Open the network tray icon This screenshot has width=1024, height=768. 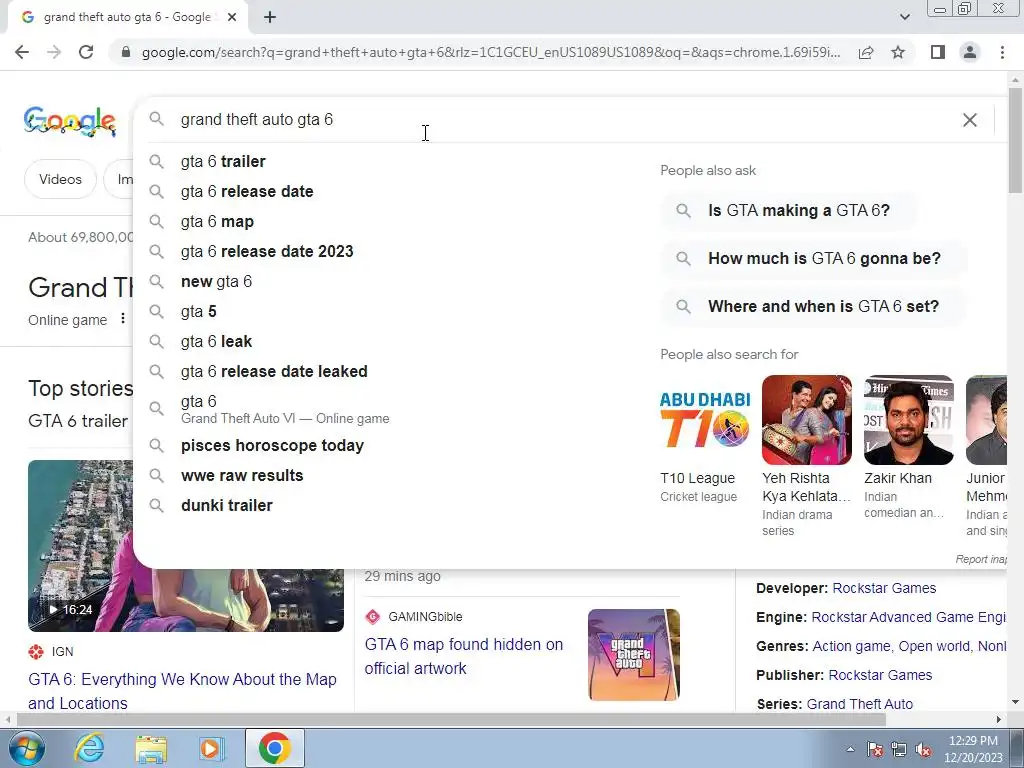[x=899, y=749]
